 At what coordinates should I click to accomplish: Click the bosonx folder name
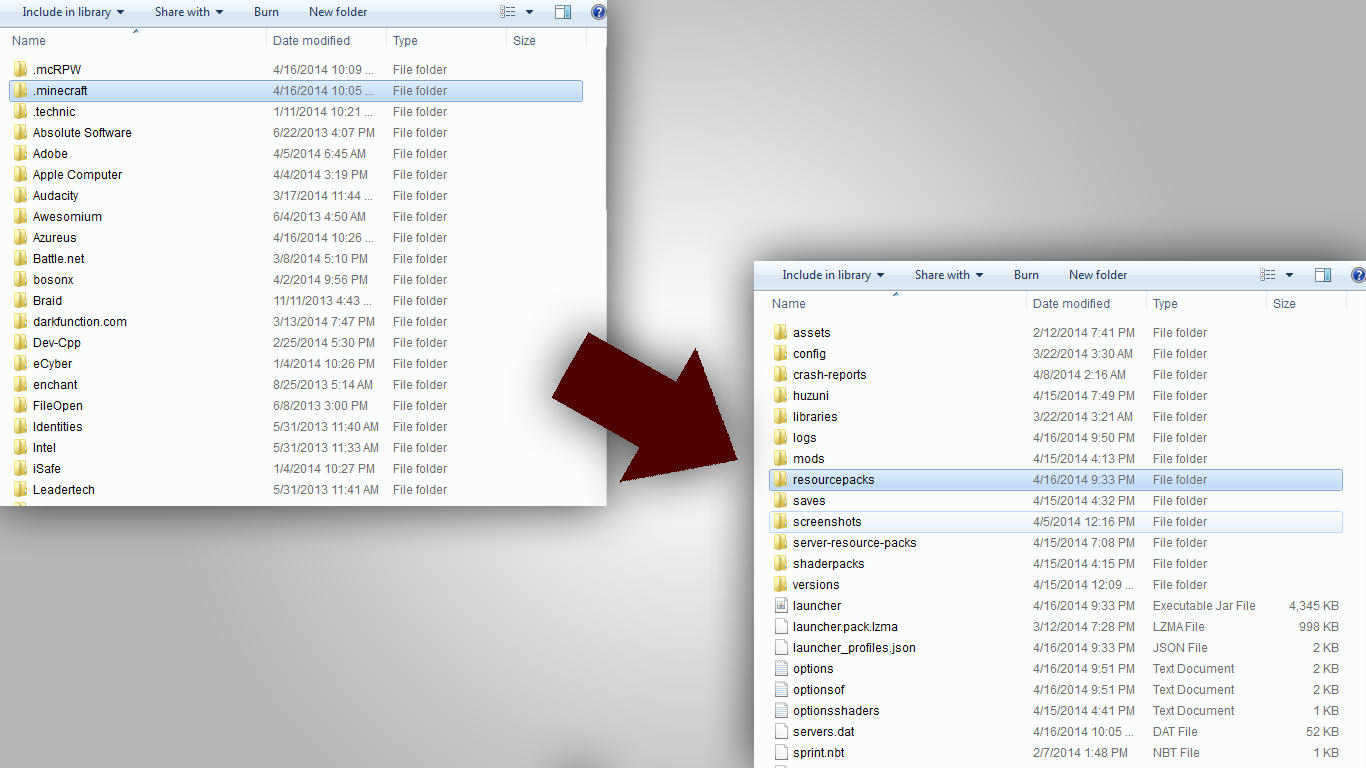(x=53, y=279)
